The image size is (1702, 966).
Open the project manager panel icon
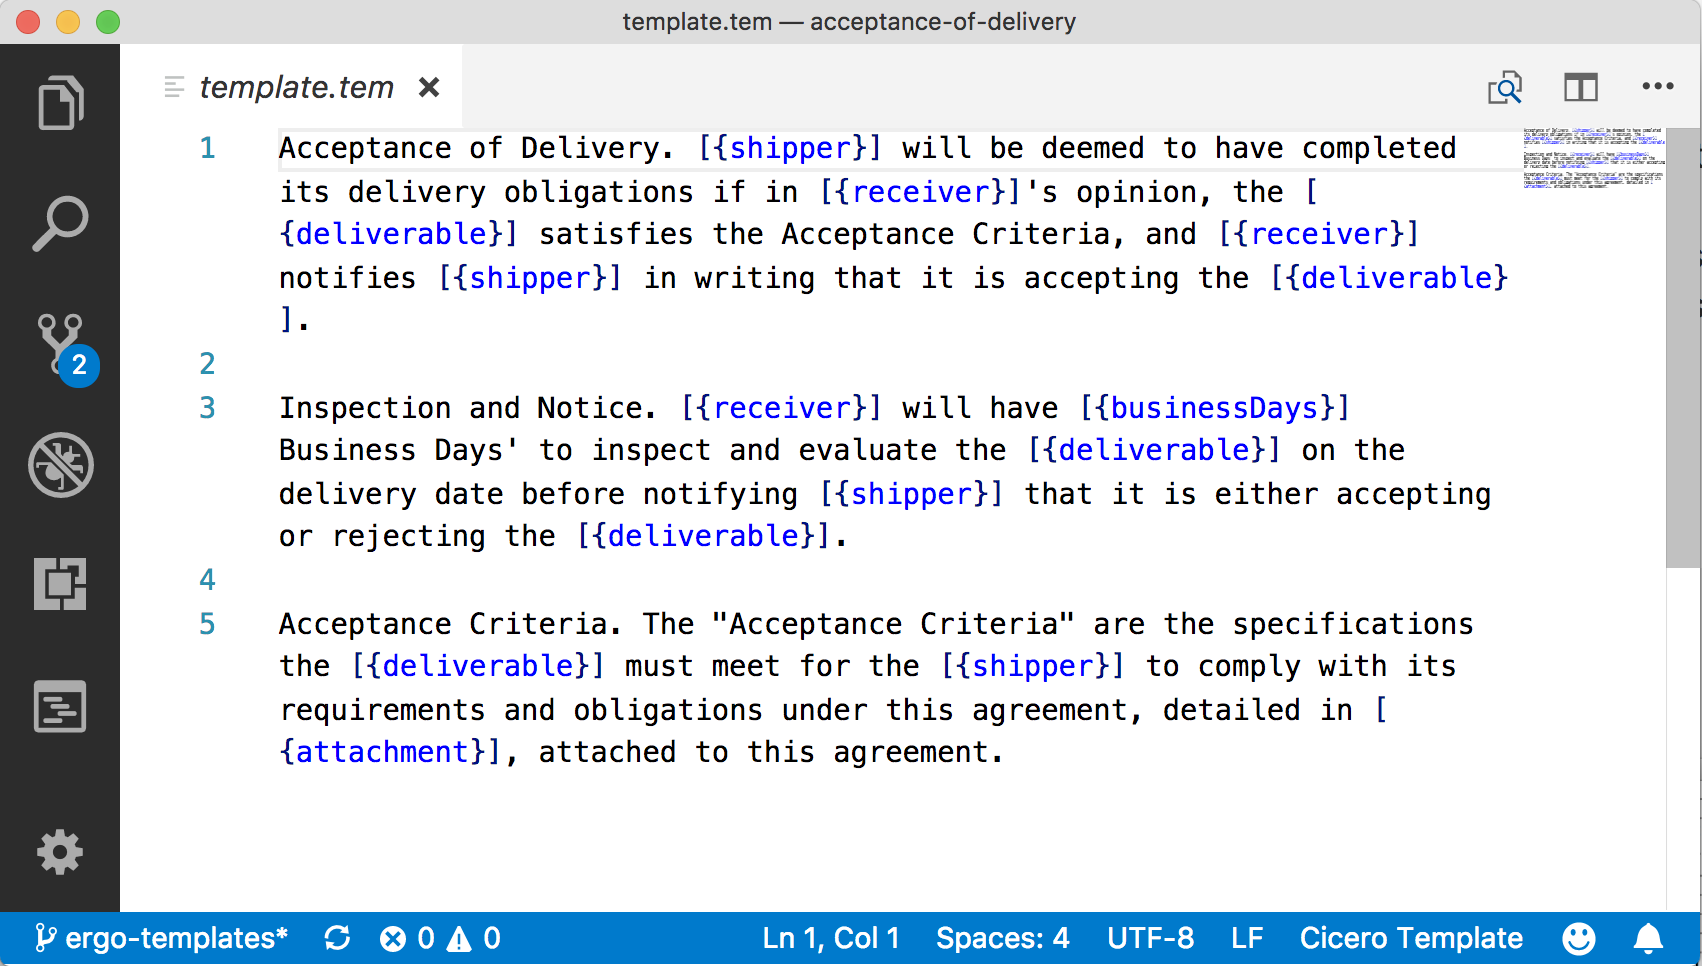coord(60,706)
